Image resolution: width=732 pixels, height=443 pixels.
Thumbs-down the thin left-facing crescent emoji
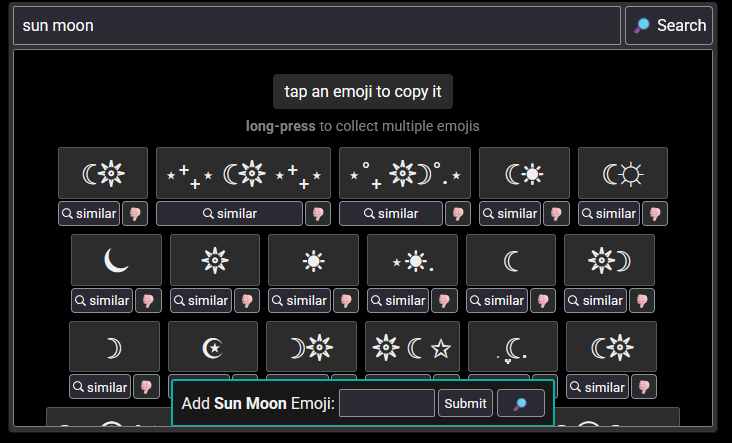coord(543,301)
